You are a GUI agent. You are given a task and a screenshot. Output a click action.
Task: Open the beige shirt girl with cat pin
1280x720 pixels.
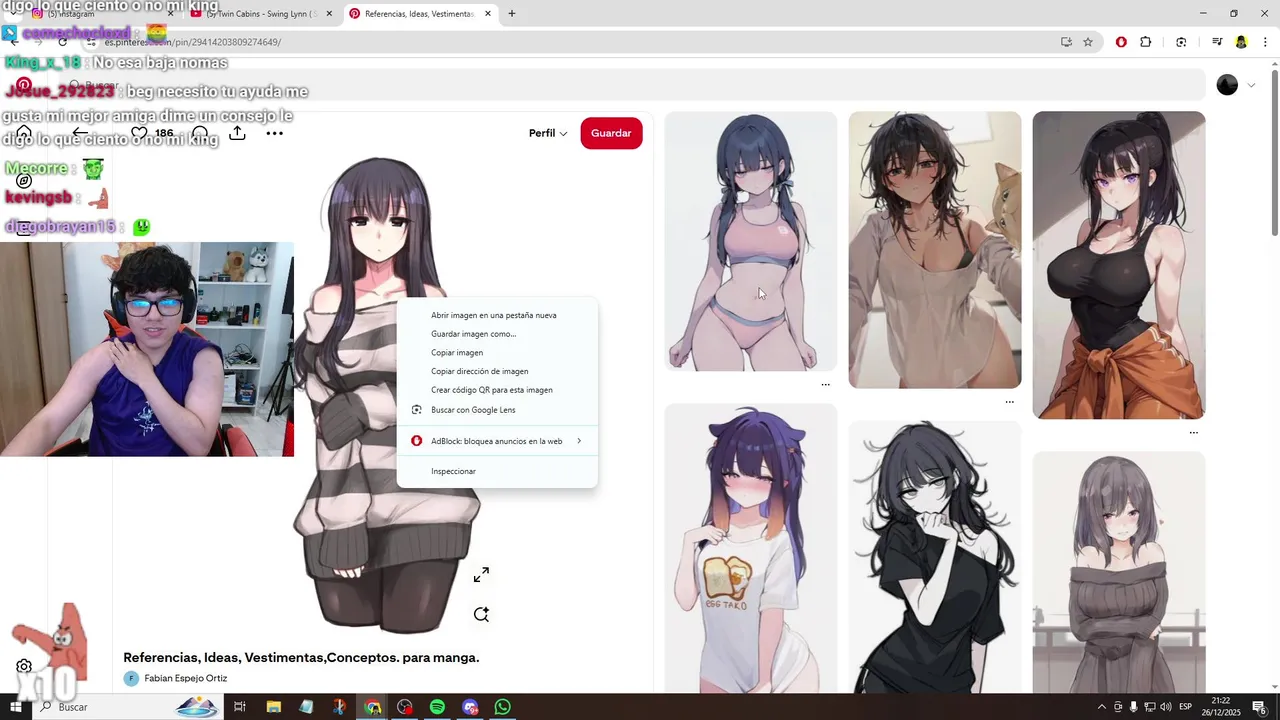click(935, 249)
